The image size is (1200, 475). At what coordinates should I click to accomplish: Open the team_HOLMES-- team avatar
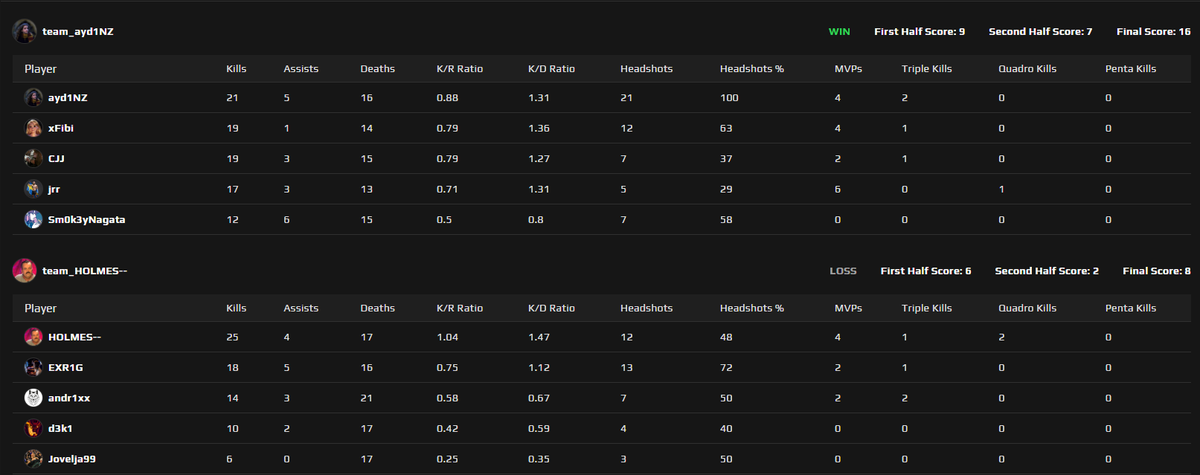point(25,270)
